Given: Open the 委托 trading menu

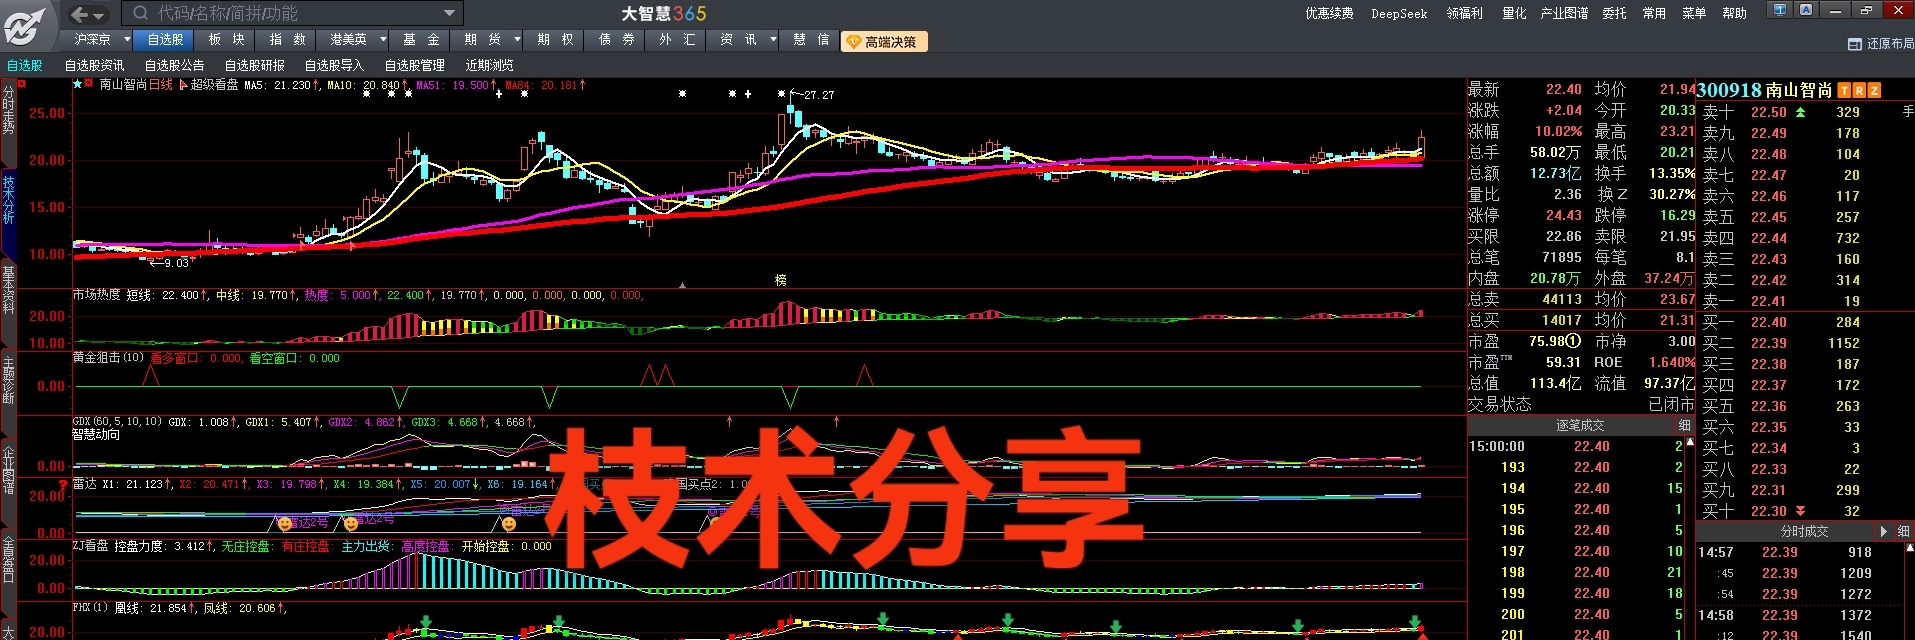Looking at the screenshot, I should click(x=1614, y=13).
